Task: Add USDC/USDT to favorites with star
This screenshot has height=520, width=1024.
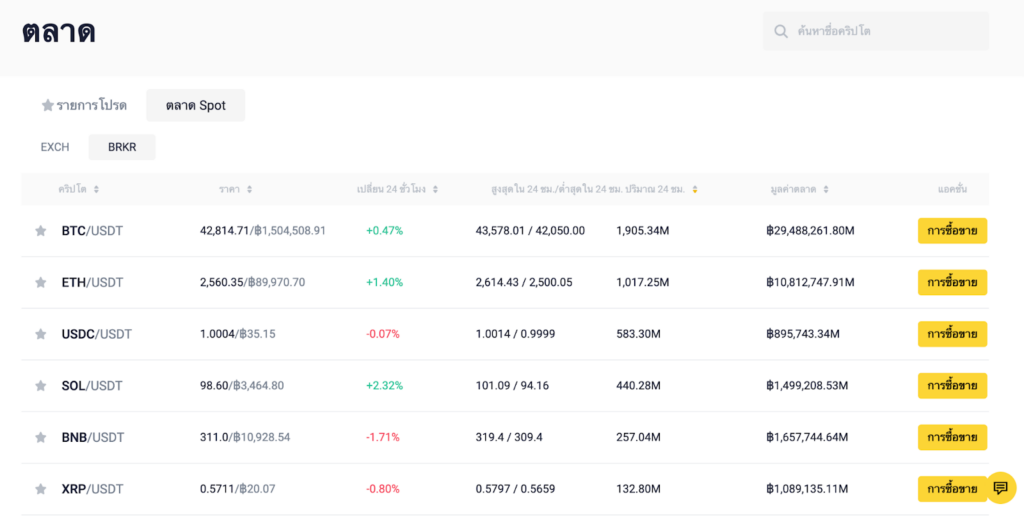Action: pos(41,334)
